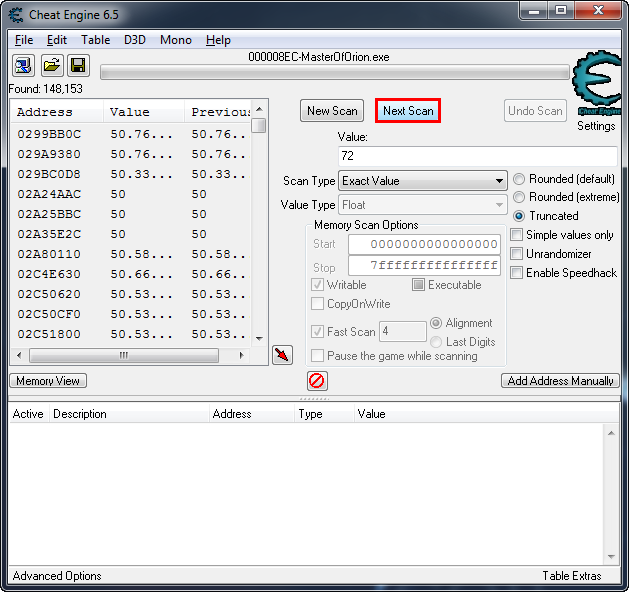Click the open file folder icon

click(51, 65)
